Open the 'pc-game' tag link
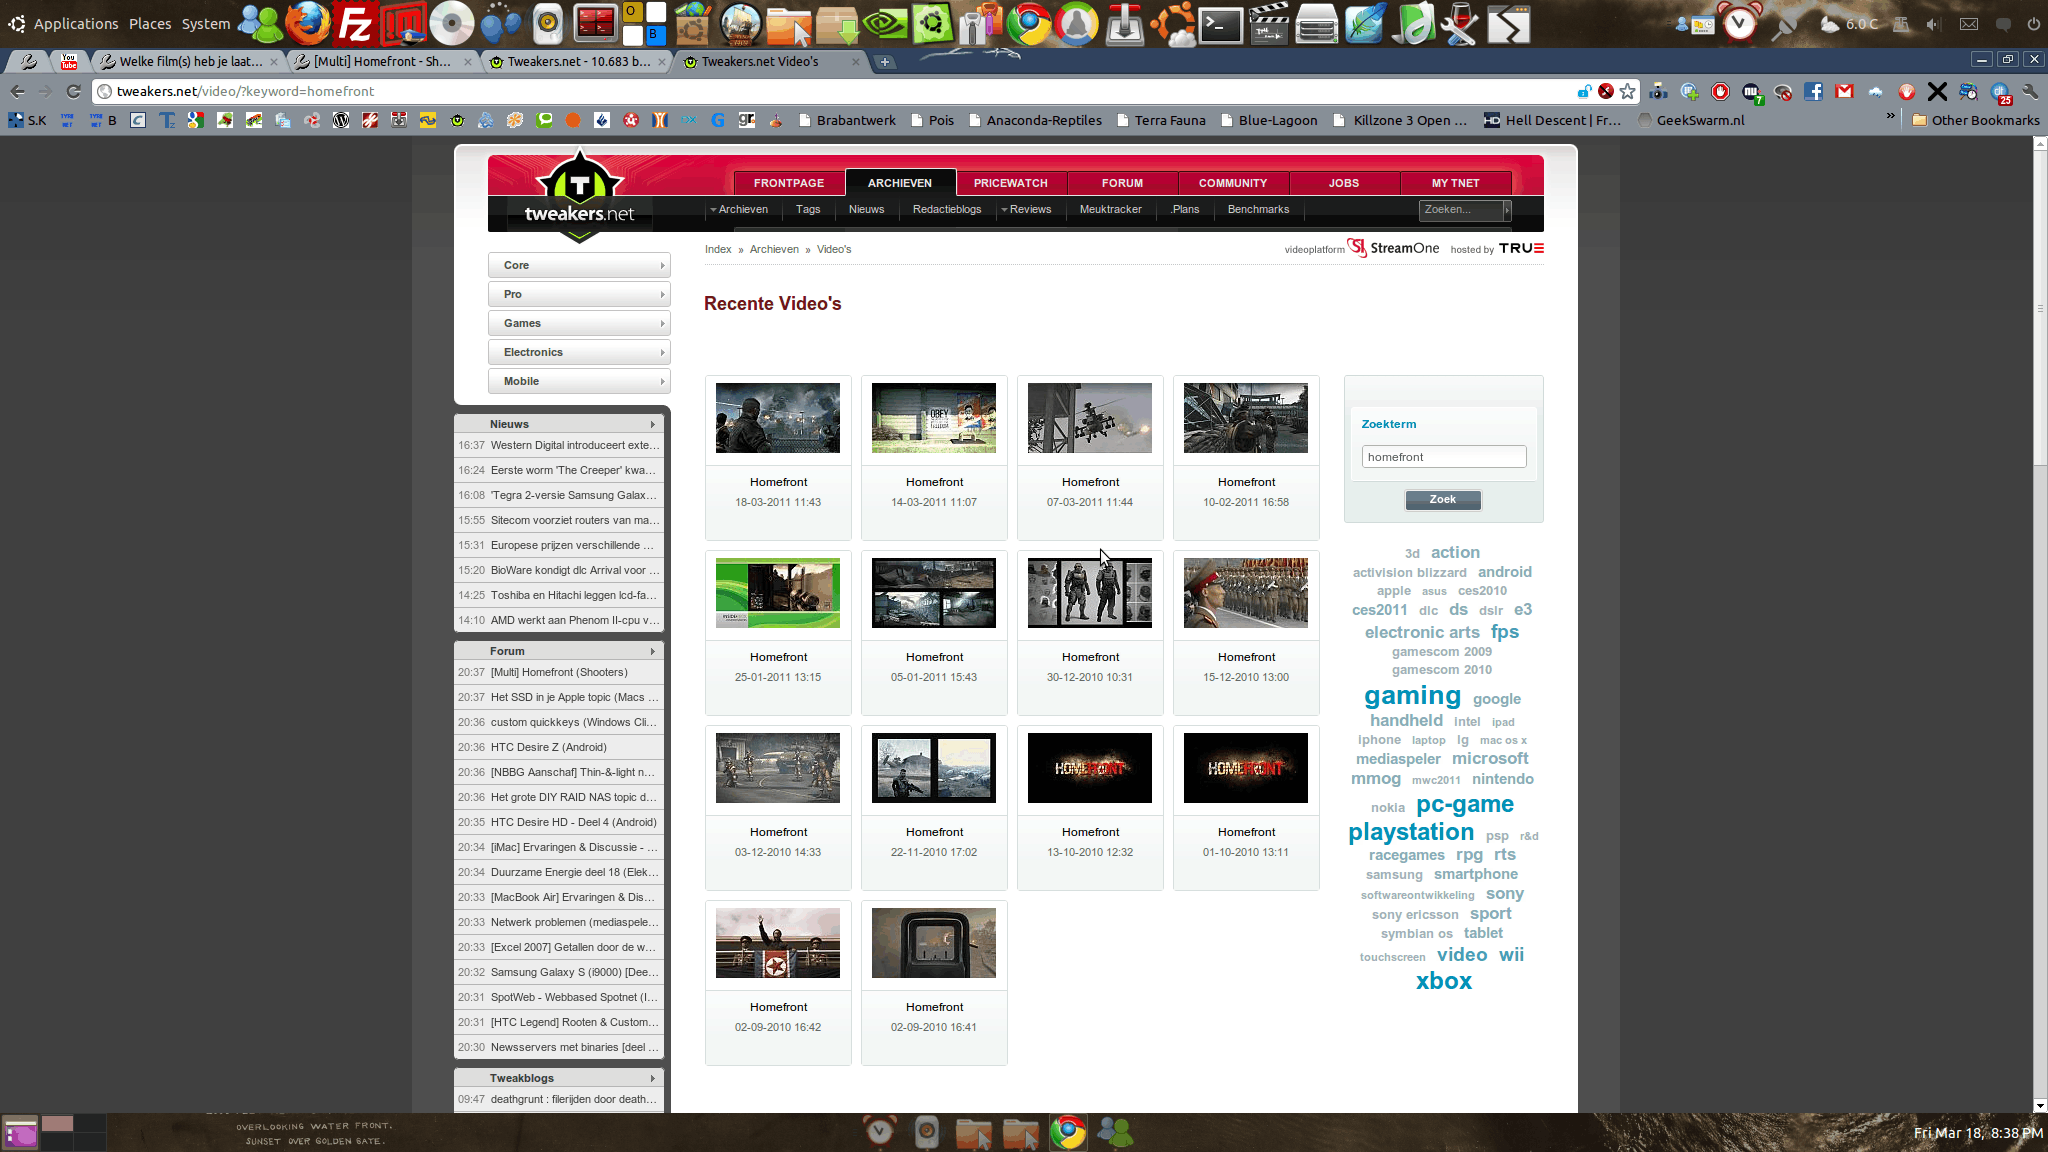Screen dimensions: 2048x1152 coord(1464,804)
